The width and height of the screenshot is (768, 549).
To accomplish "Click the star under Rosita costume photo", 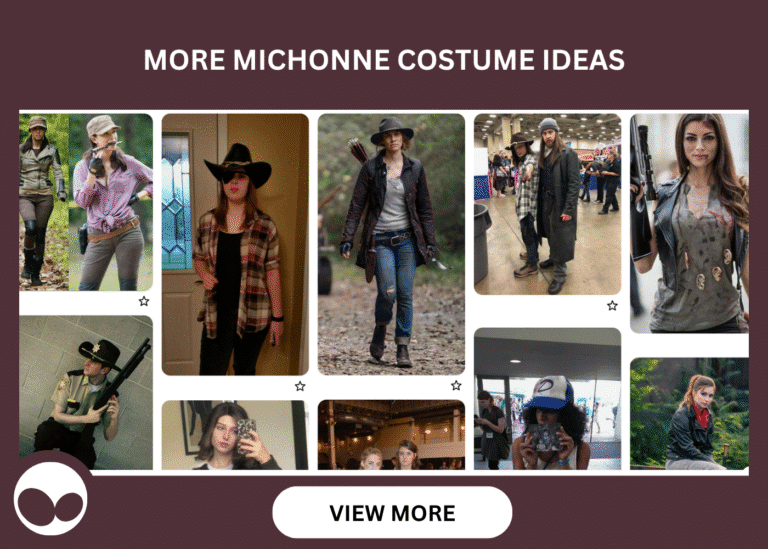I will [144, 301].
